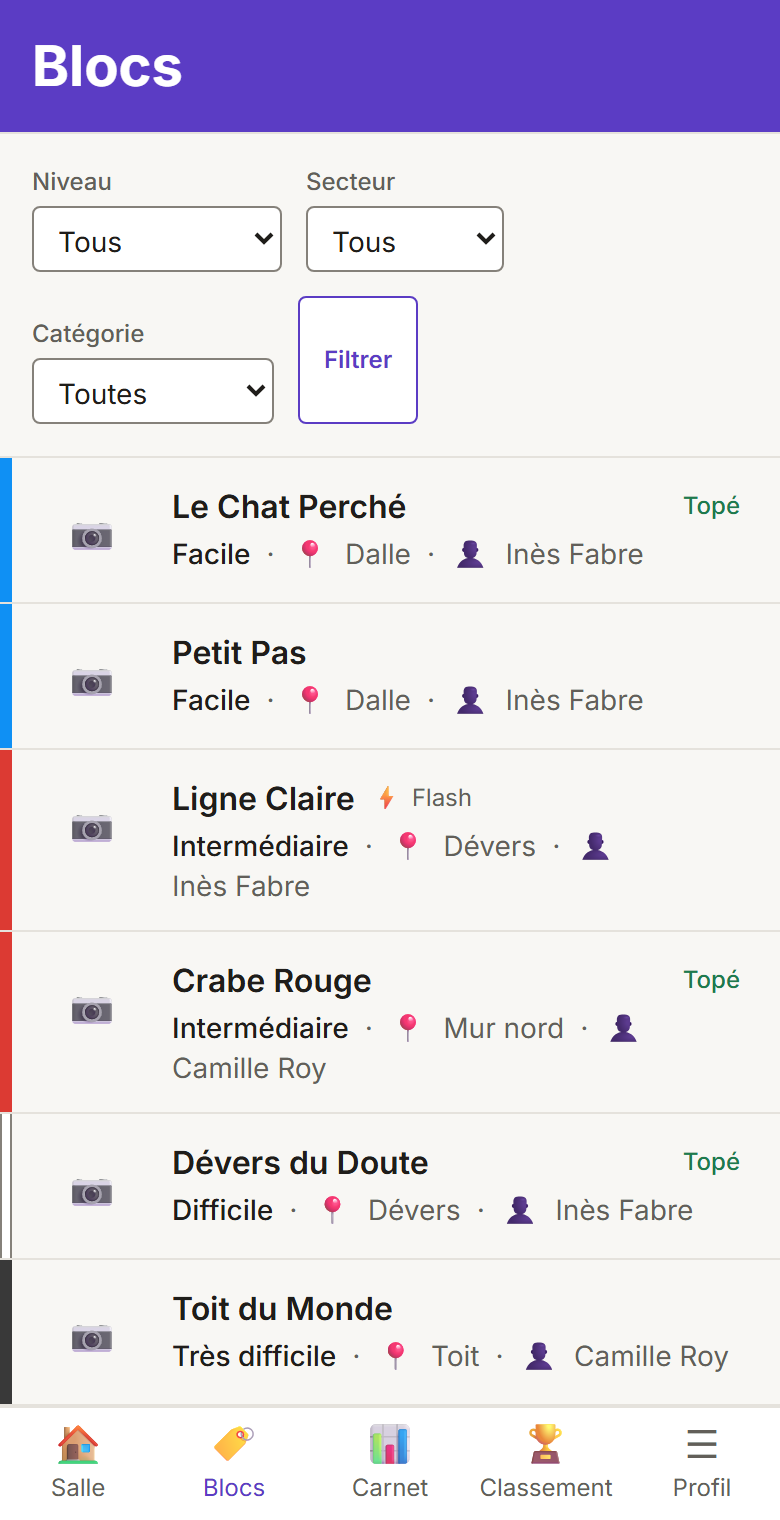Click the pin icon in Le Chat Perché row
780x1520 pixels.
[x=310, y=554]
